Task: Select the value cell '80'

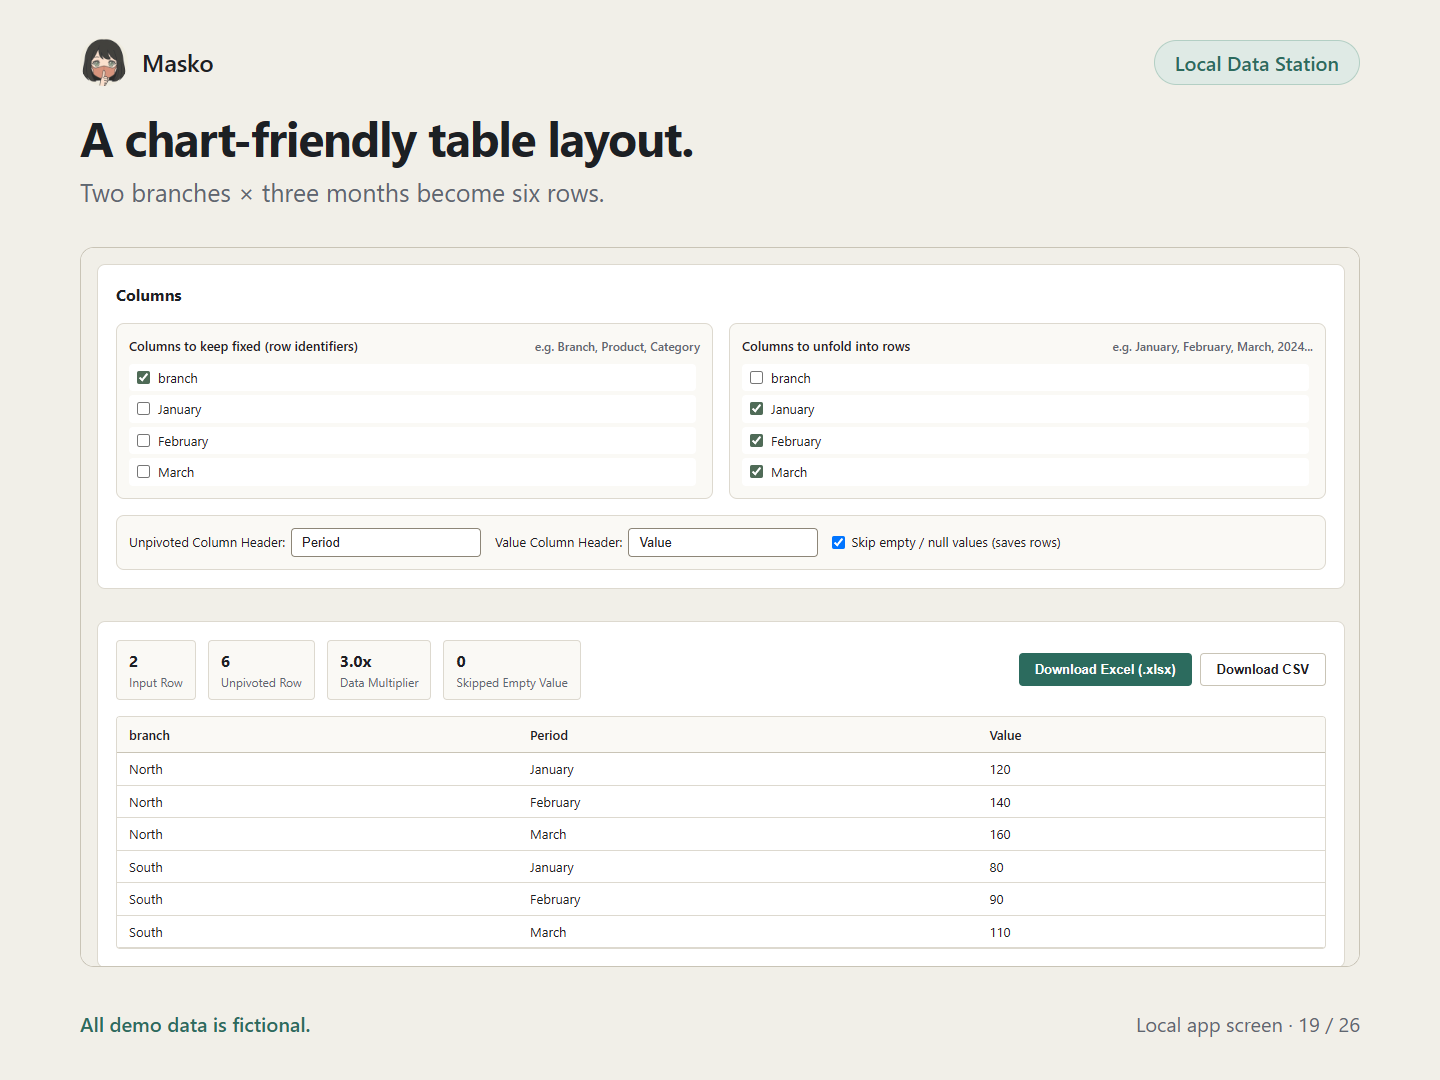Action: pos(997,867)
